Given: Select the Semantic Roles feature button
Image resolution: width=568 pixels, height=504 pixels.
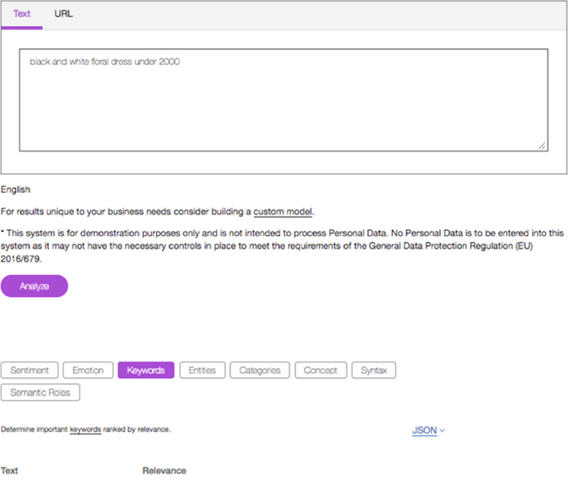Looking at the screenshot, I should point(40,392).
